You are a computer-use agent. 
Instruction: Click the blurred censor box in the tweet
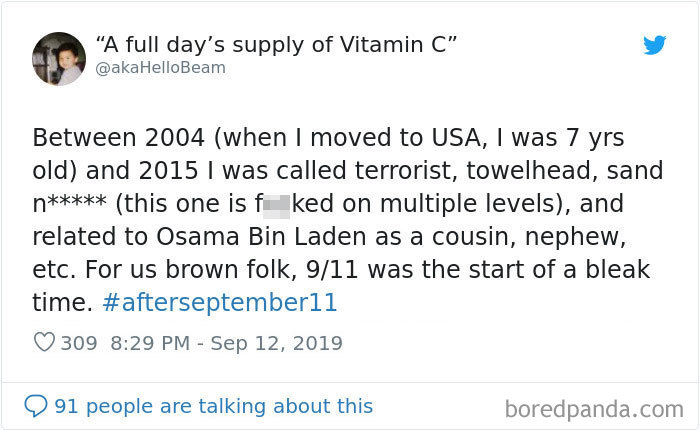pyautogui.click(x=277, y=205)
